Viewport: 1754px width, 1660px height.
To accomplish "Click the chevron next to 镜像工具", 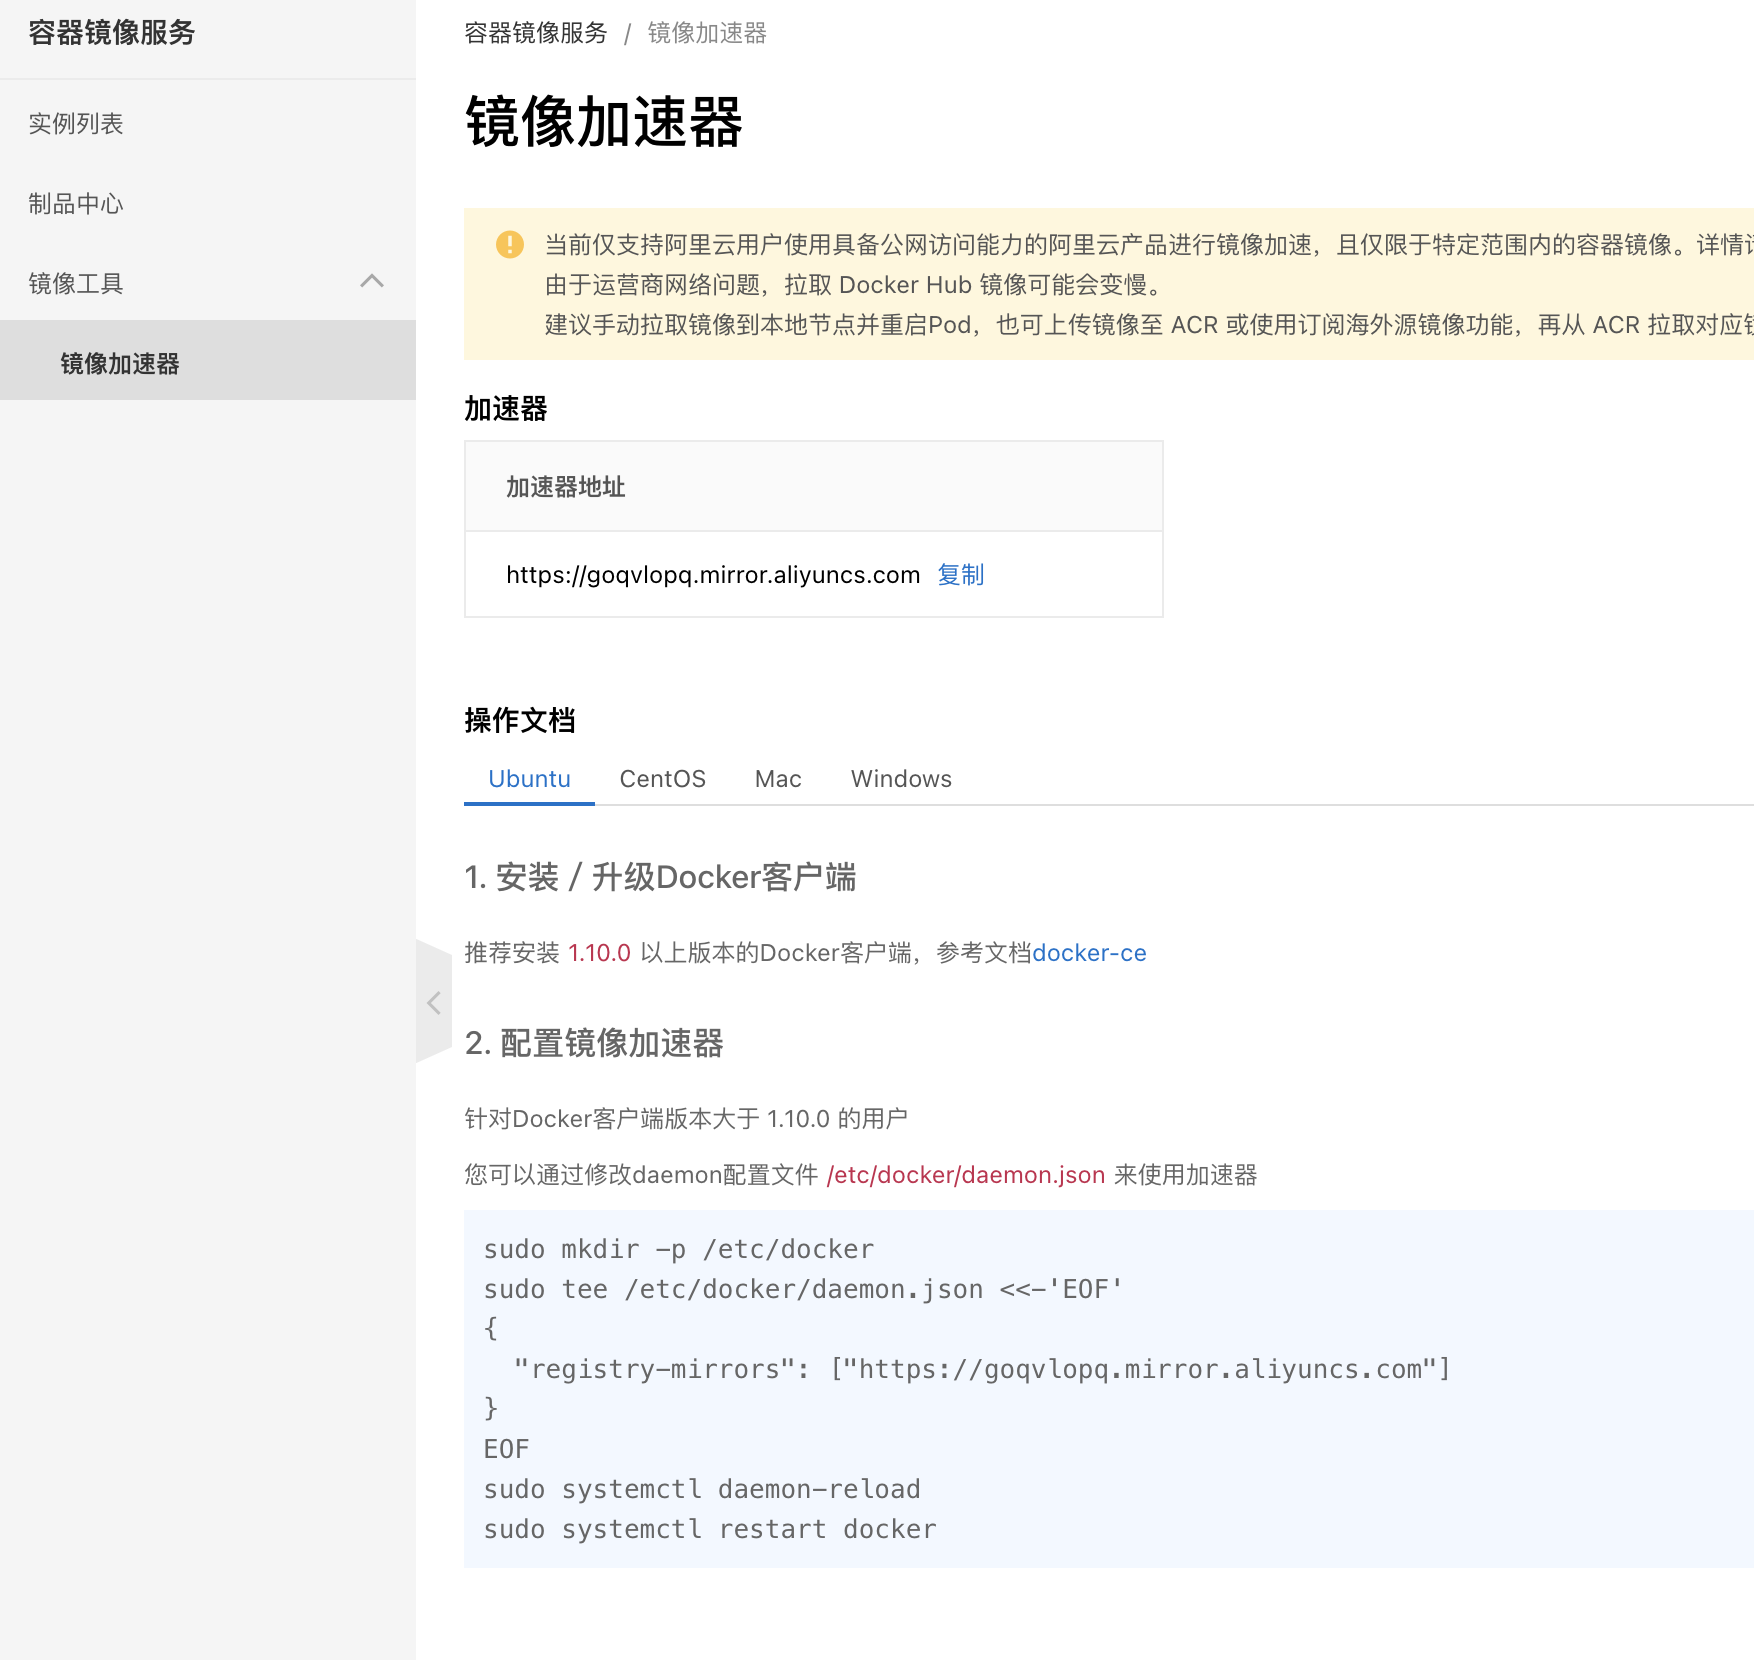I will 373,282.
